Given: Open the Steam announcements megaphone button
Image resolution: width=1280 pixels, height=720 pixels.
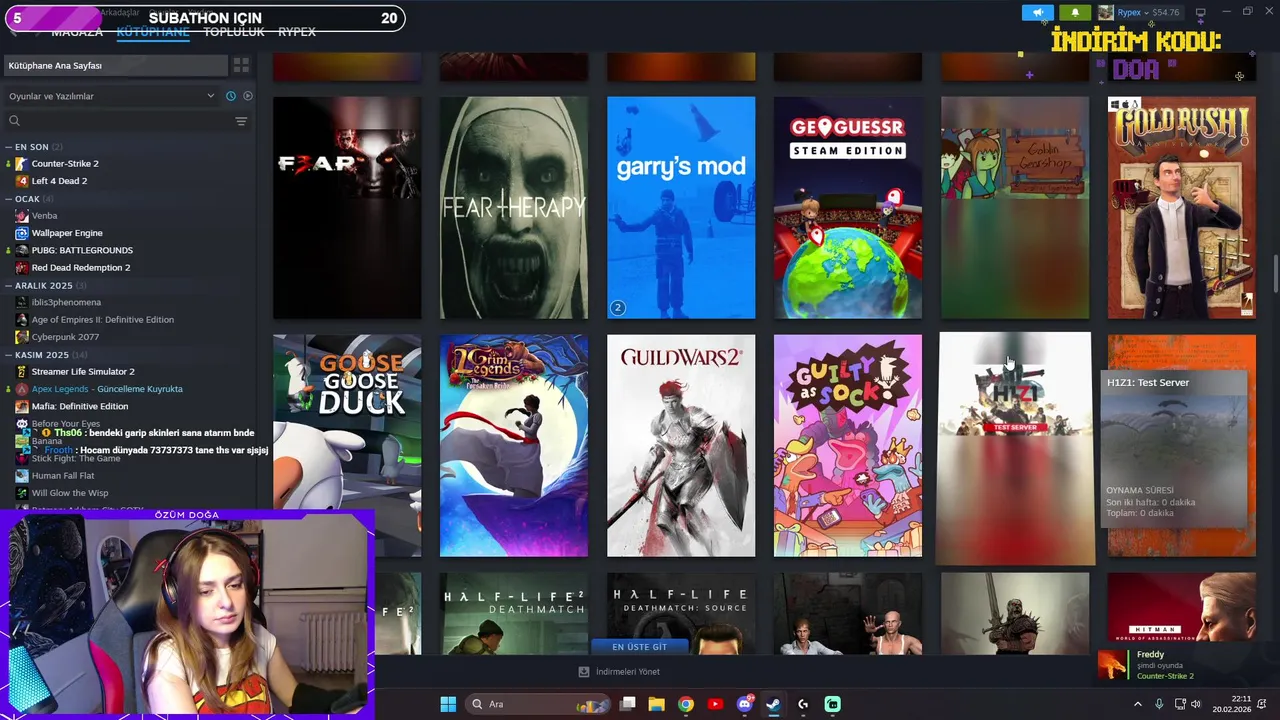Looking at the screenshot, I should click(1038, 12).
